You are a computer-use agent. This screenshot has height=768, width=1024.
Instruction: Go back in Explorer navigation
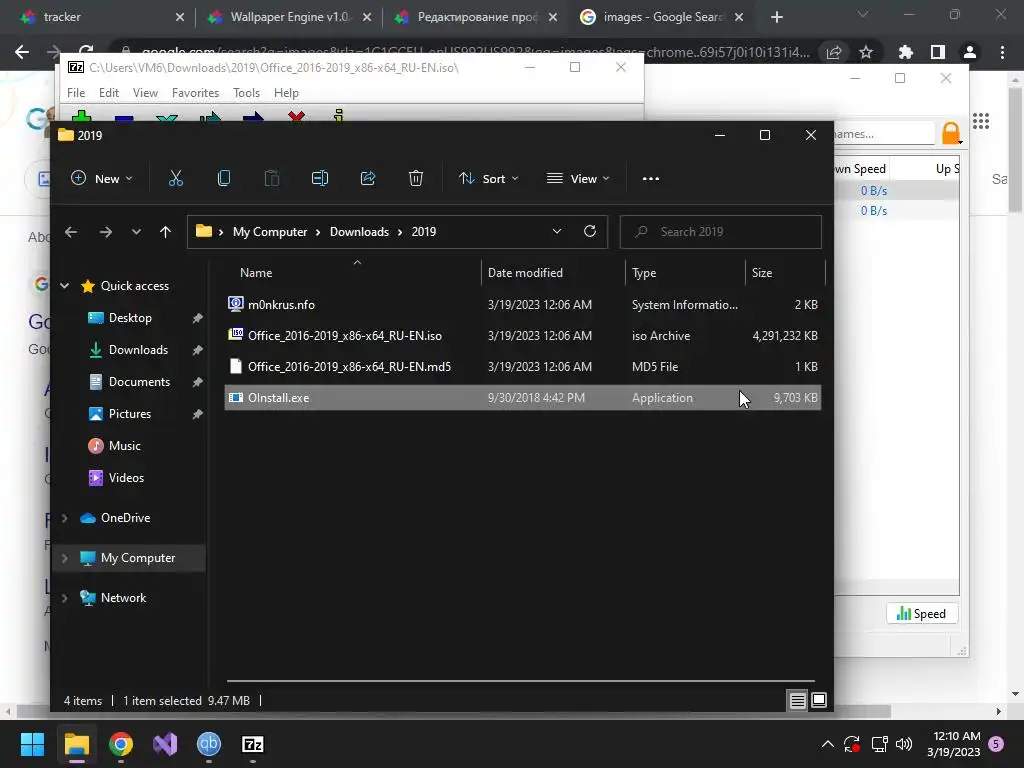[x=71, y=232]
